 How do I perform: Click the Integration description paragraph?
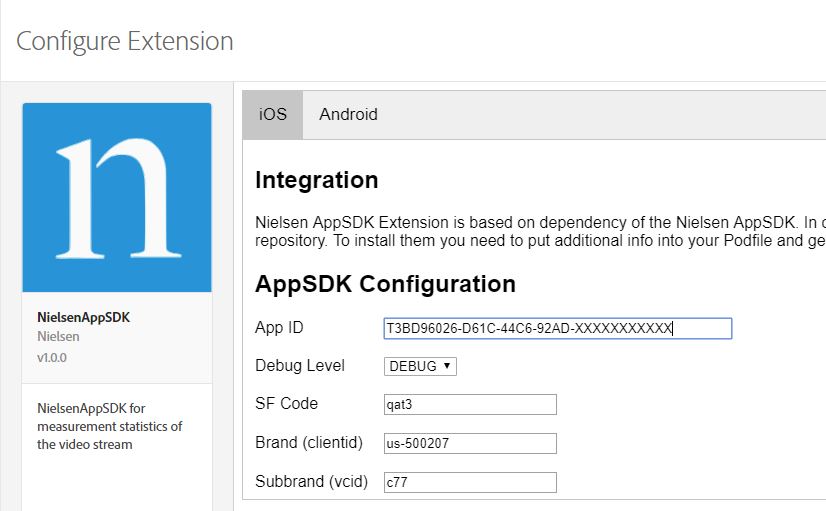coord(540,231)
